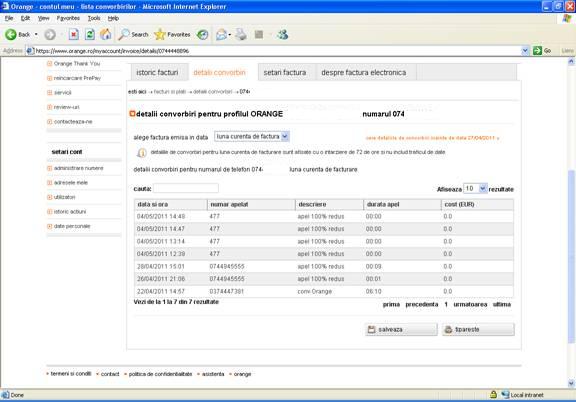Sort by durata apel column

(x=402, y=204)
